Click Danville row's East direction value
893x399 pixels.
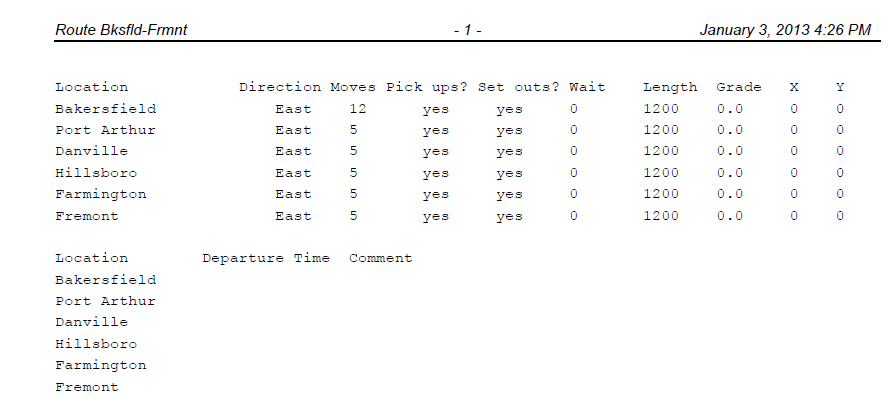click(x=293, y=151)
